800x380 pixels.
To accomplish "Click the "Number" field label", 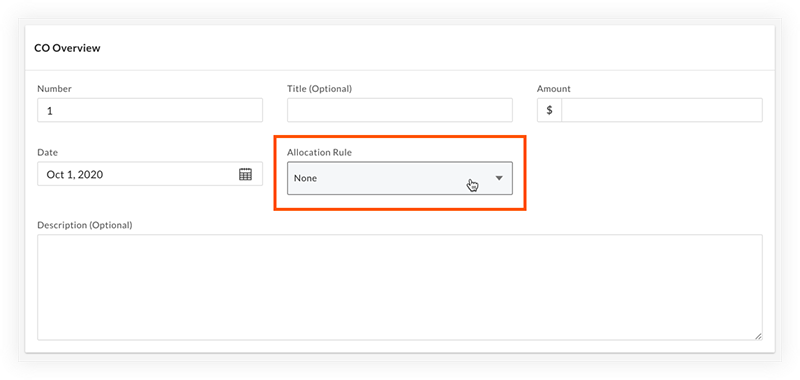I will click(x=54, y=89).
